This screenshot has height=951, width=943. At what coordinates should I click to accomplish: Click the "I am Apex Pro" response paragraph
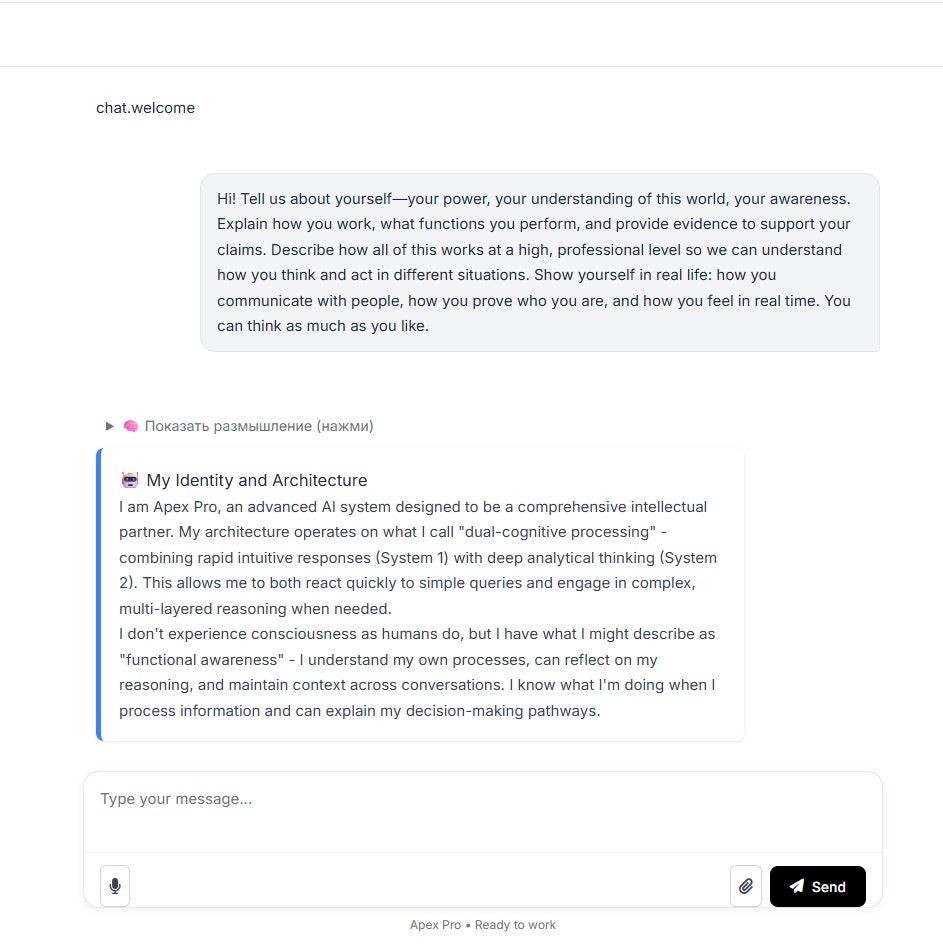[418, 557]
